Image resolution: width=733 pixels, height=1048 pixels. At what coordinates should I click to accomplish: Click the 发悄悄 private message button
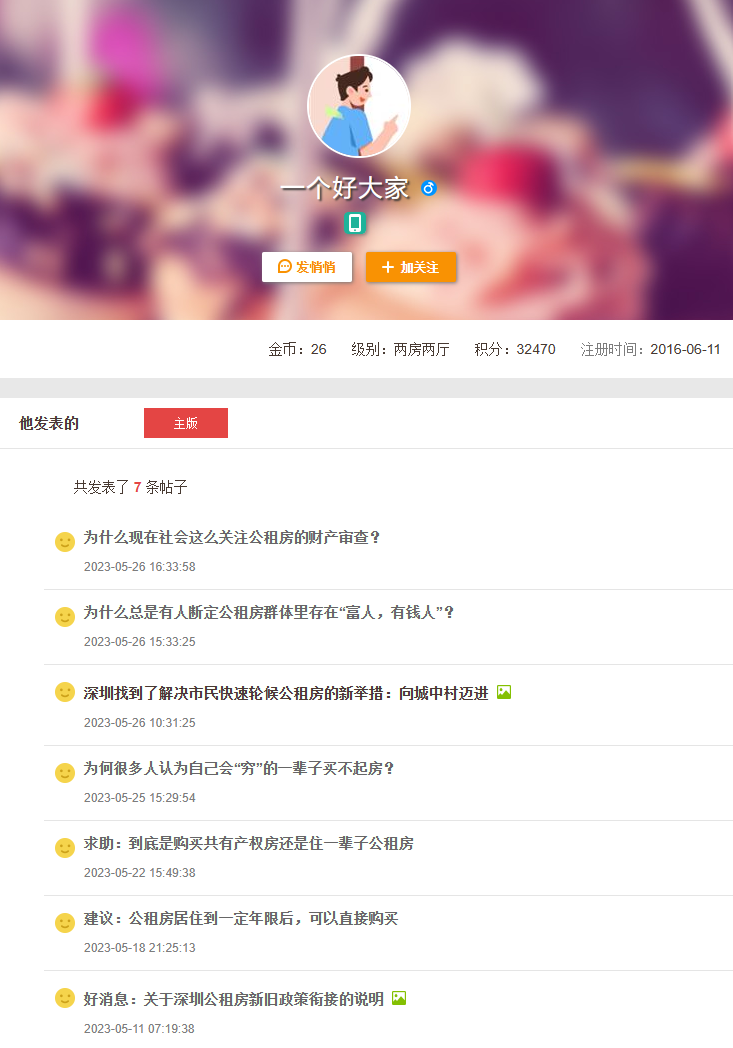(x=307, y=267)
